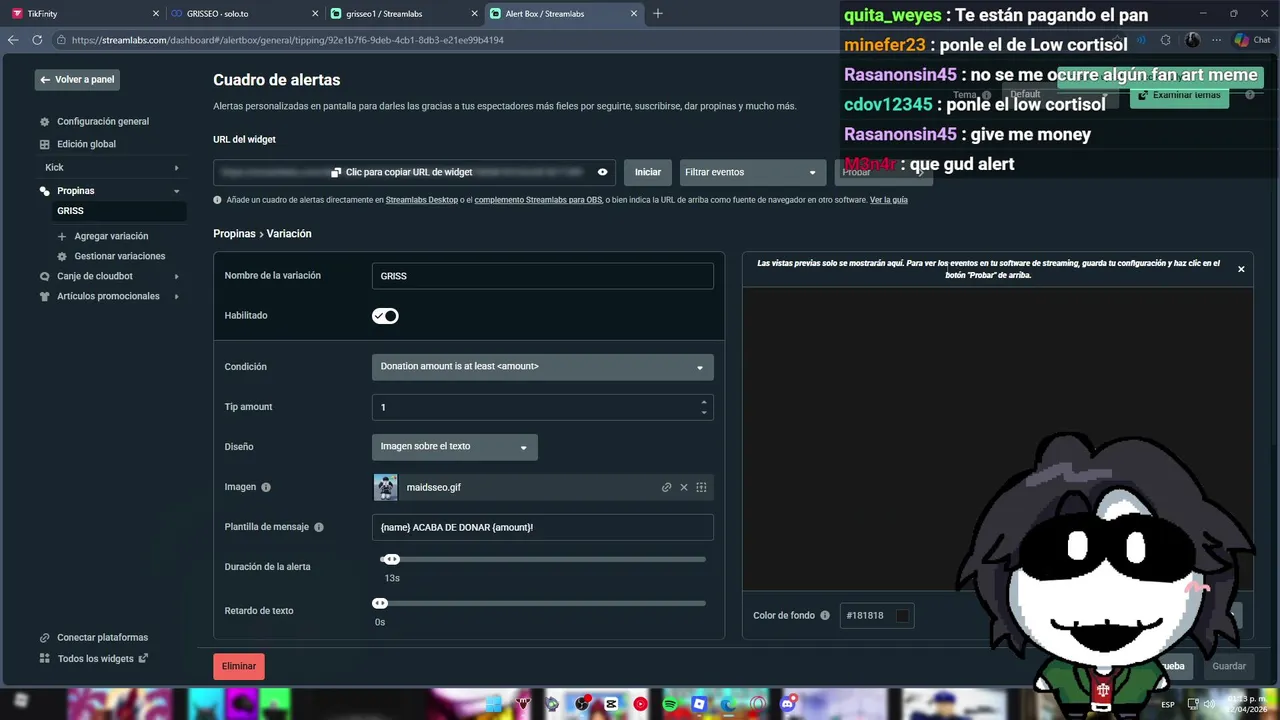Expand Artículos promocionales arrow
1280x720 pixels.
pos(177,296)
